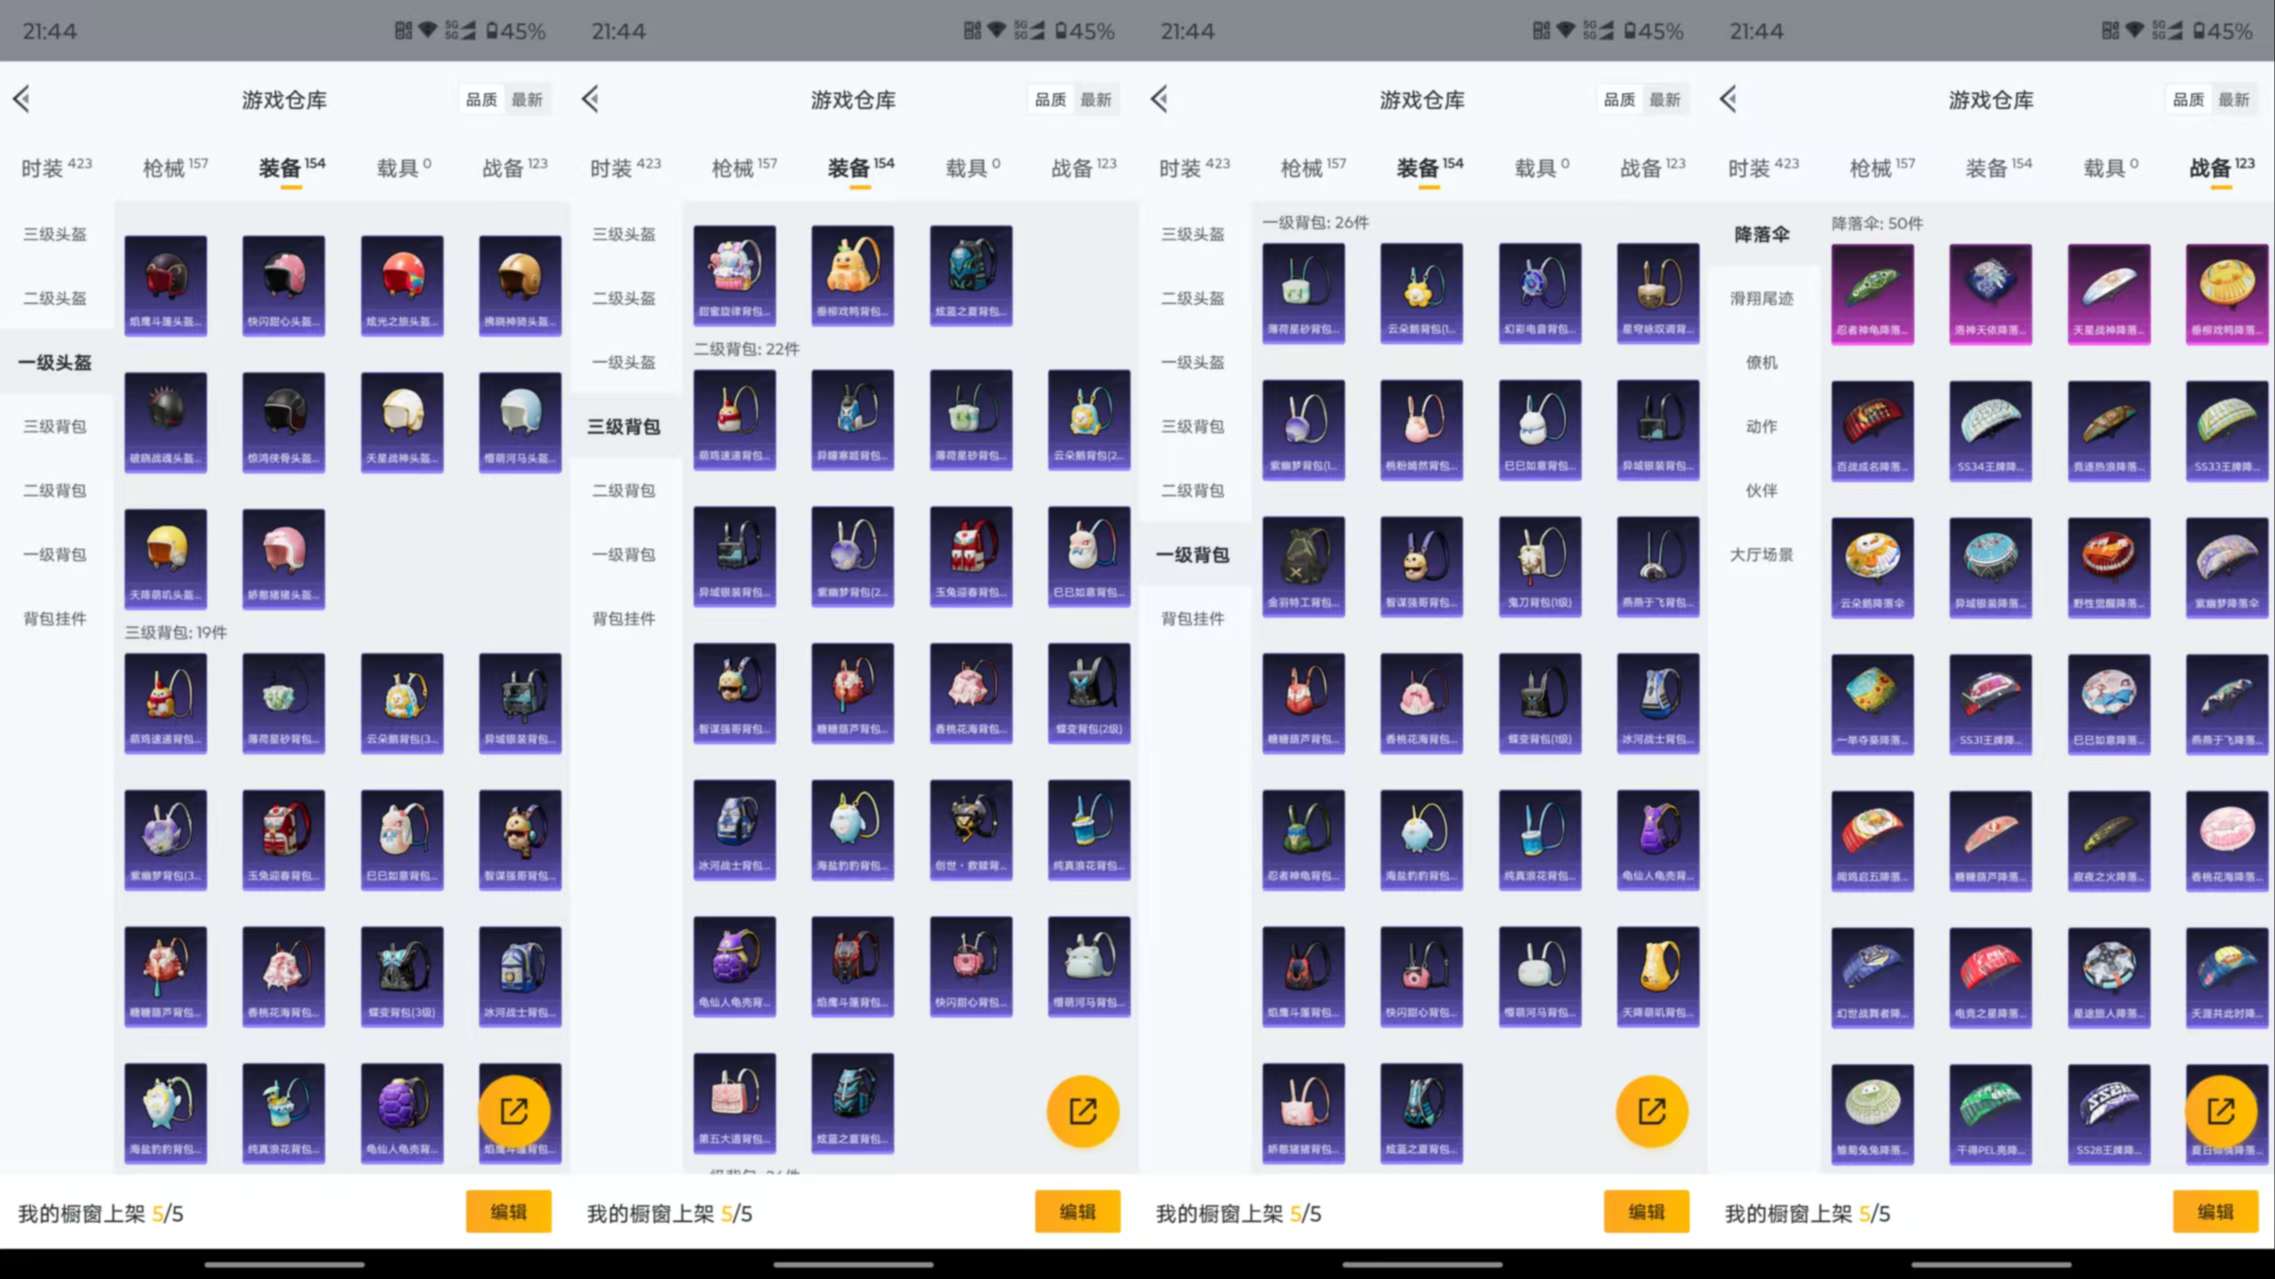This screenshot has width=2275, height=1279.
Task: Click the 鬼刀 backpack thumbnail
Action: (1539, 566)
